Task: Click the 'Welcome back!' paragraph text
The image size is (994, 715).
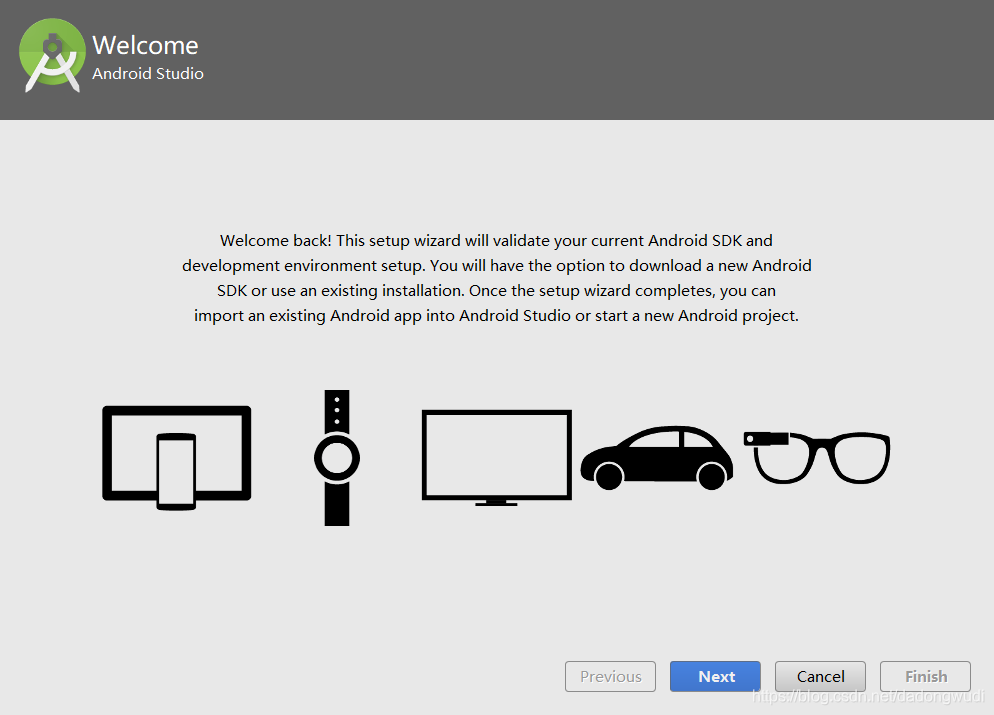Action: point(496,278)
